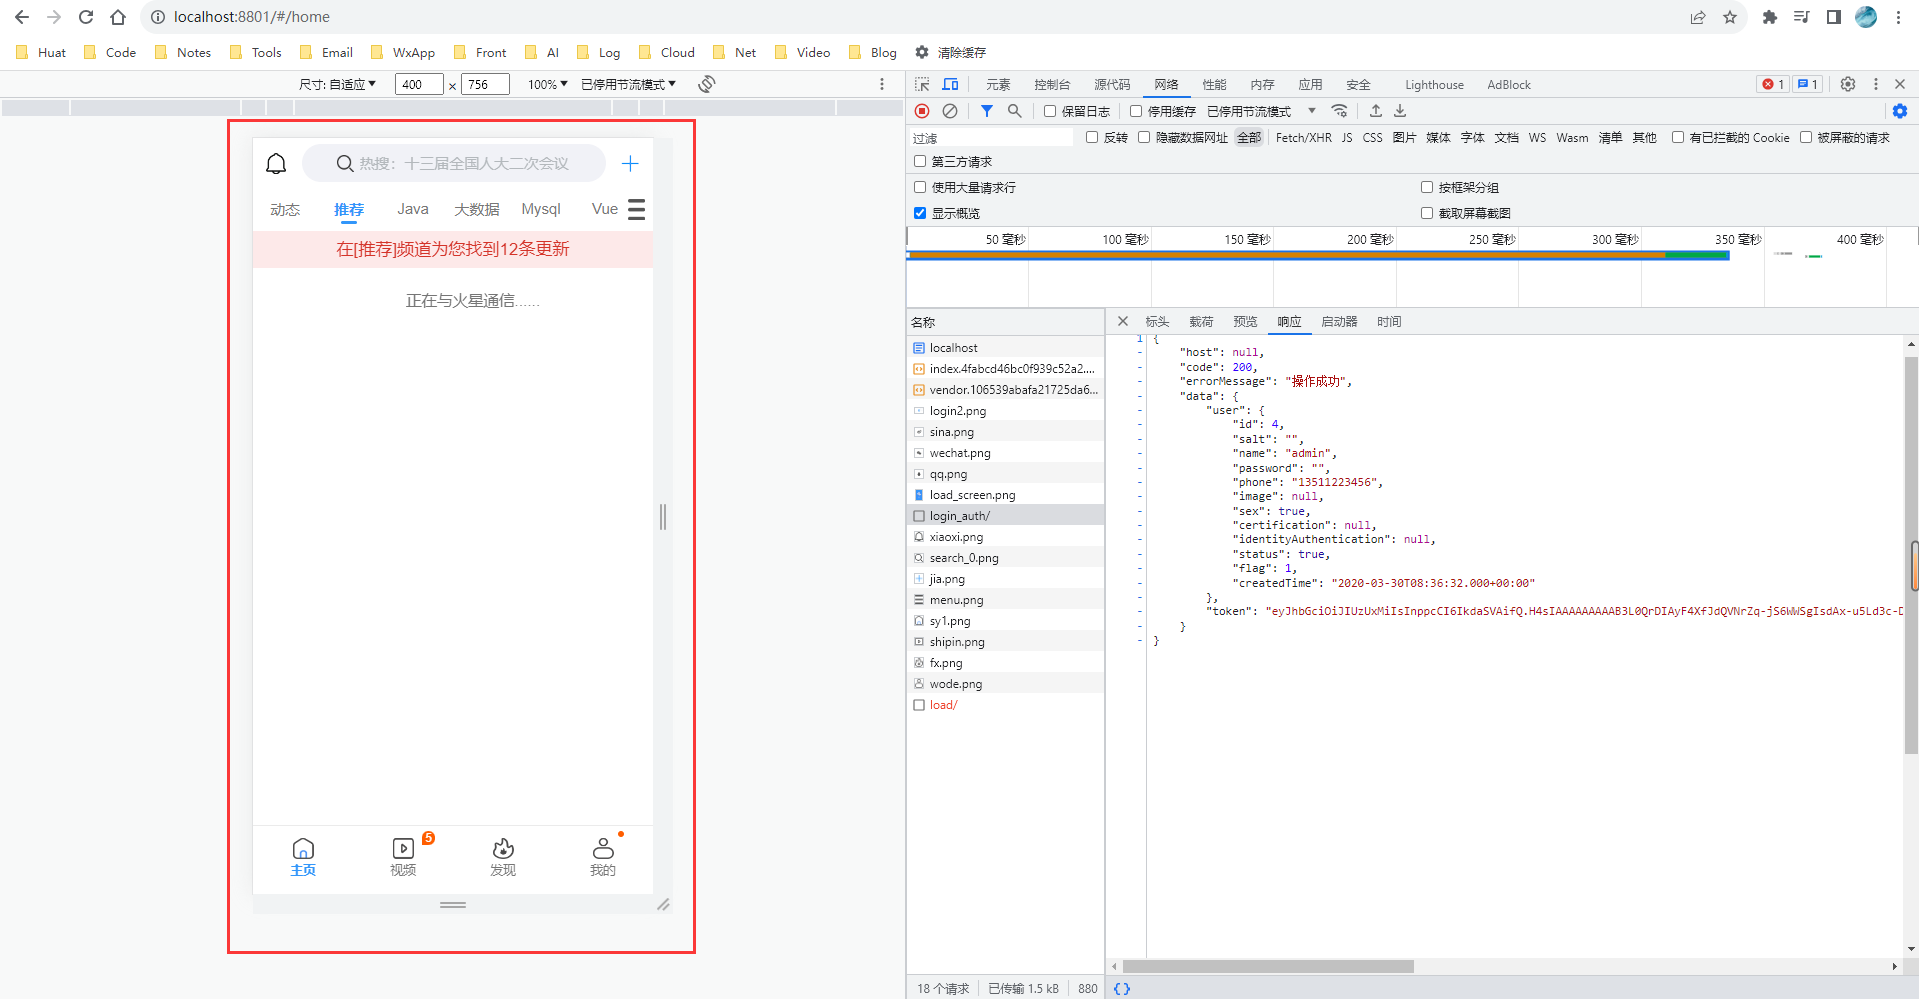This screenshot has height=999, width=1919.
Task: Click the blue plus icon beside search
Action: [x=630, y=164]
